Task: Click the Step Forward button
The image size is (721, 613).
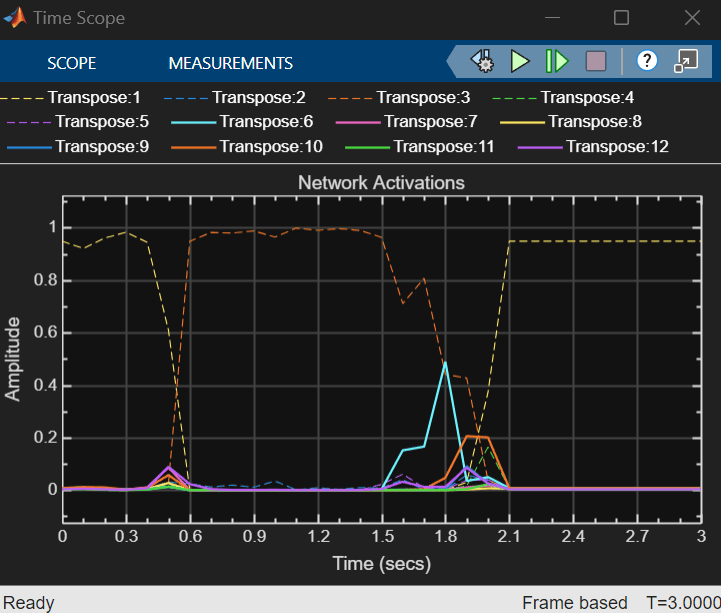Action: pos(556,62)
